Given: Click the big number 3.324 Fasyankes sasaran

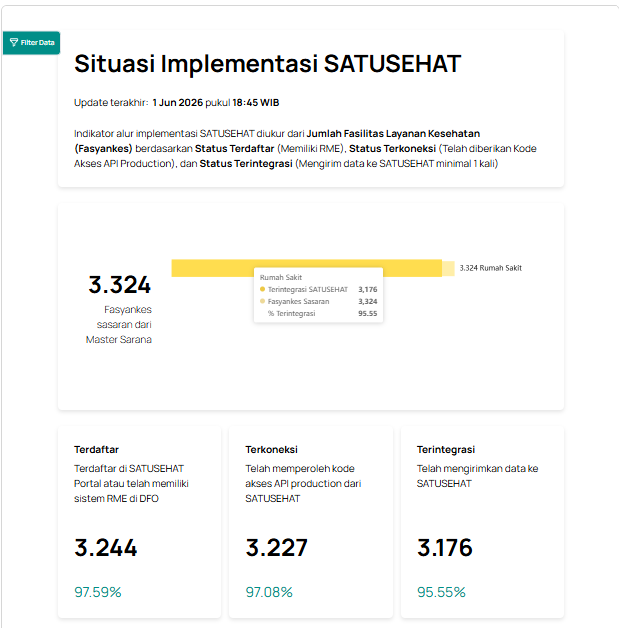Looking at the screenshot, I should (x=119, y=285).
